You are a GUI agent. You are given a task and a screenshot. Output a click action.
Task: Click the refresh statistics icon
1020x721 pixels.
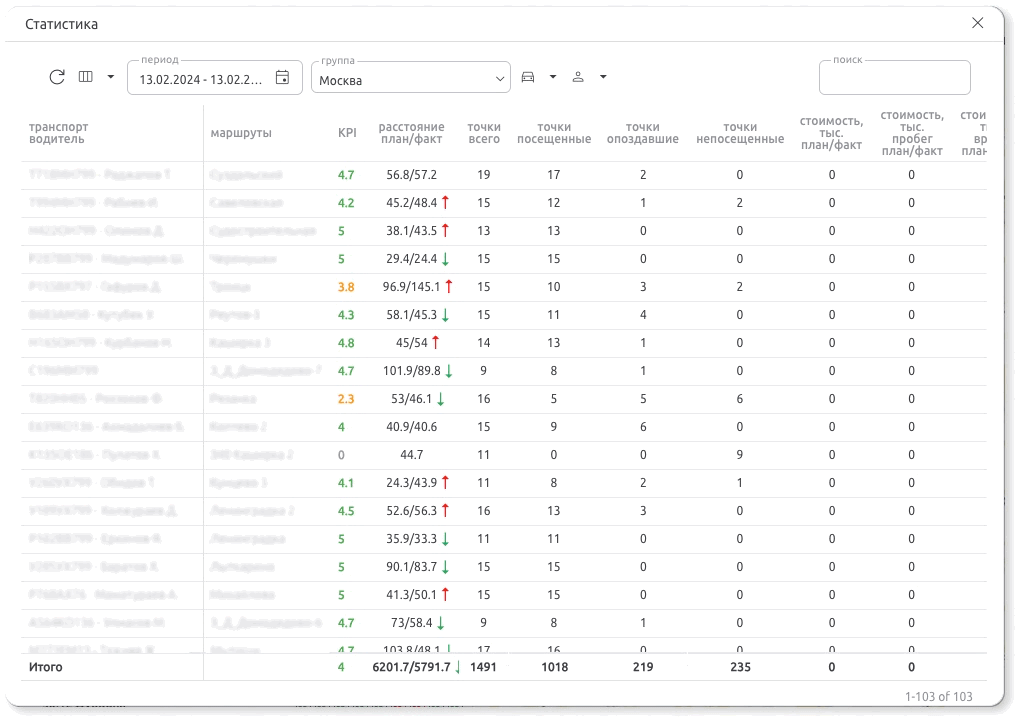tap(57, 77)
